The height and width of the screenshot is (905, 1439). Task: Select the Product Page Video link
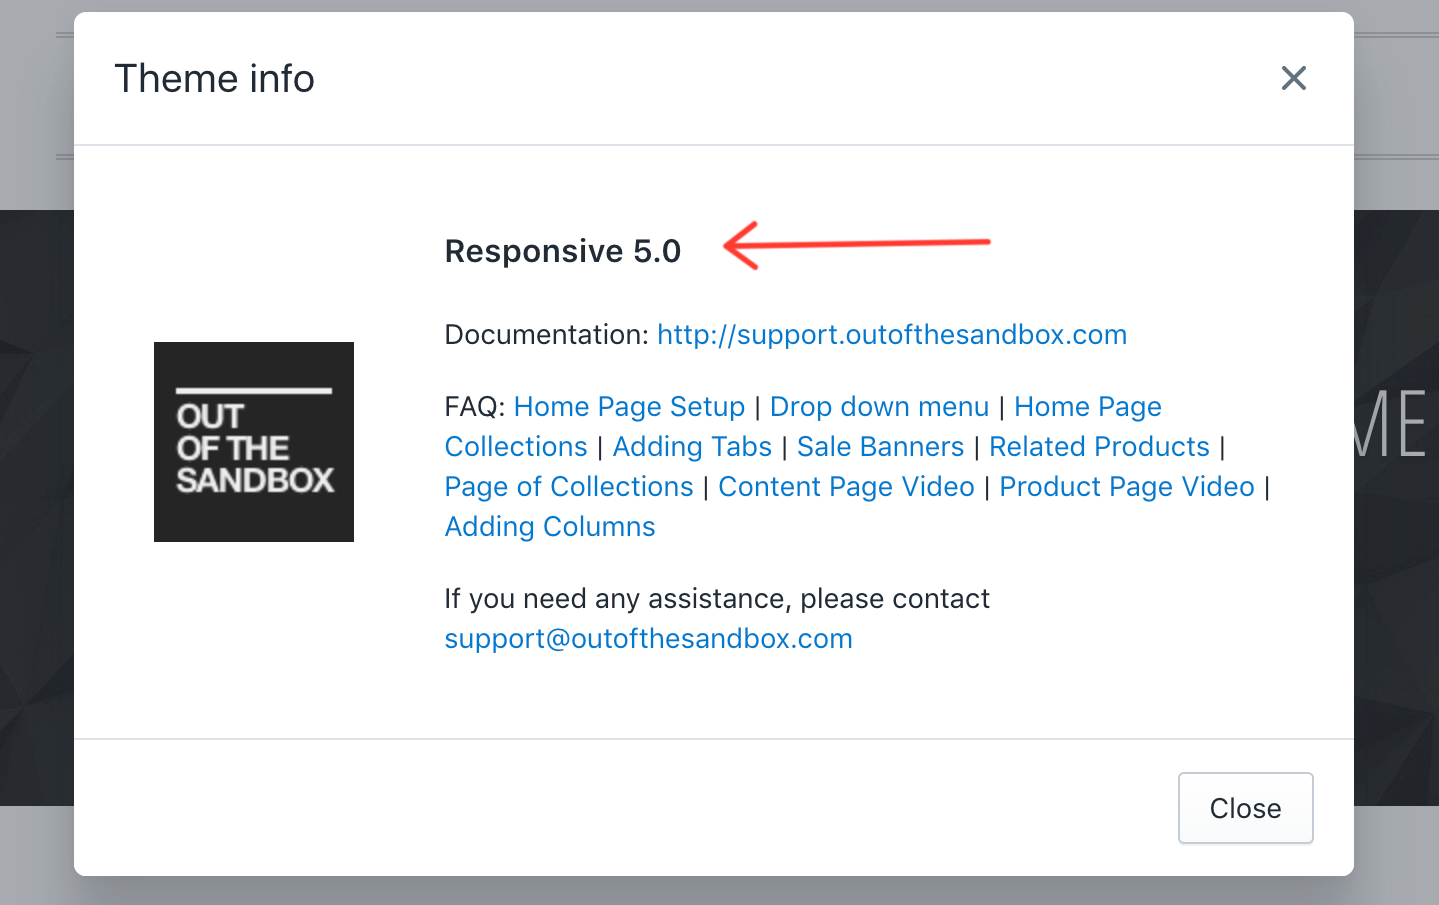click(x=1127, y=487)
